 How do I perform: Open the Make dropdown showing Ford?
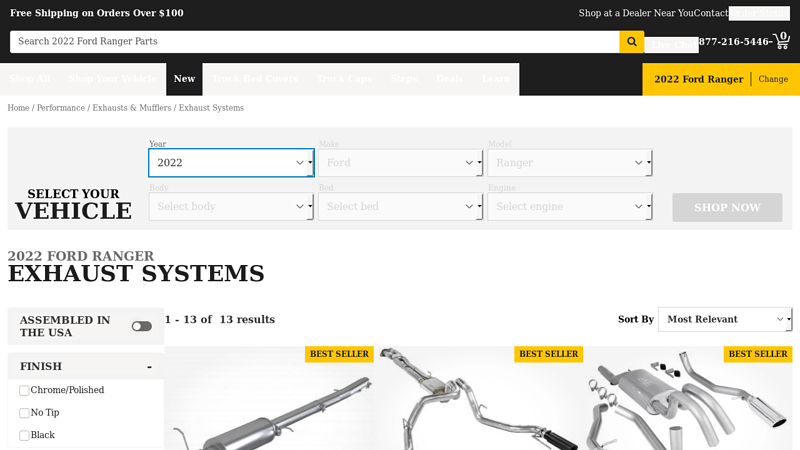pyautogui.click(x=401, y=163)
